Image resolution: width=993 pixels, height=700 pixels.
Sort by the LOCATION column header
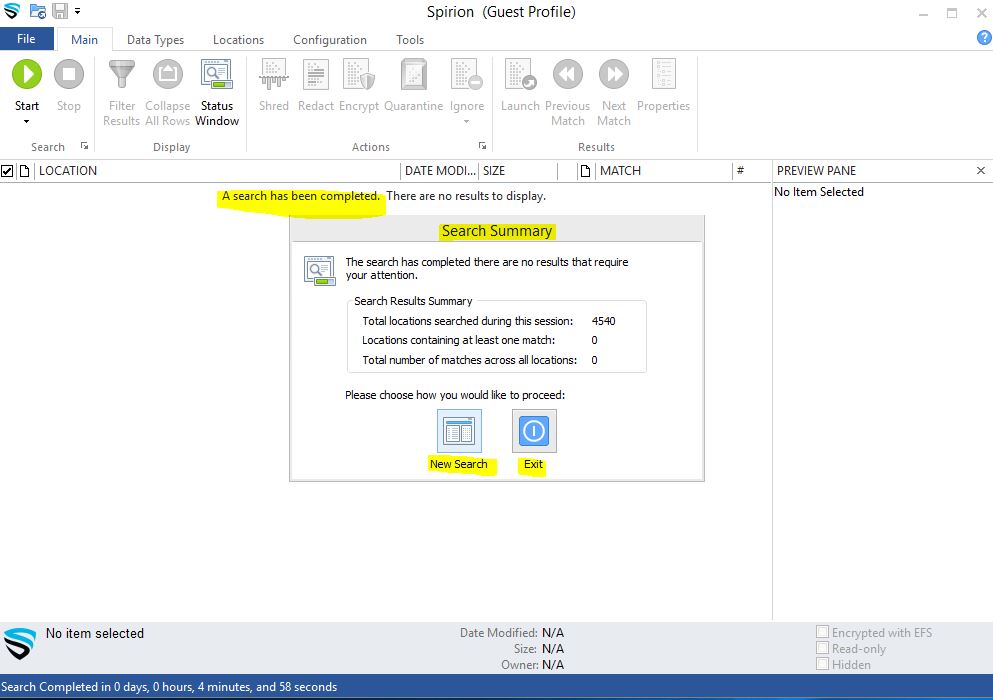68,171
